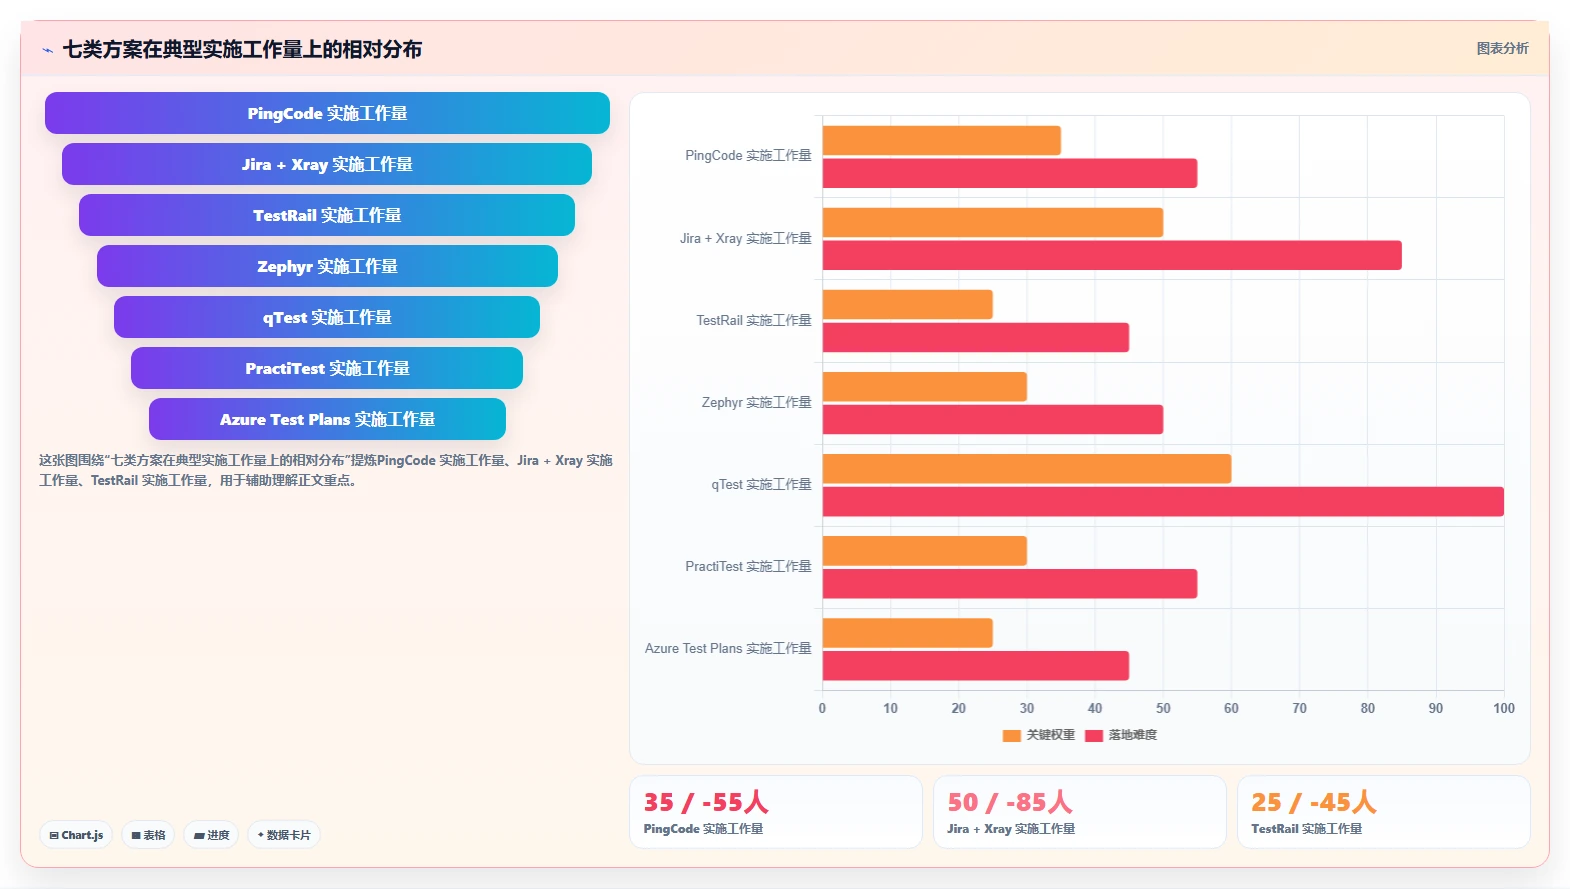The width and height of the screenshot is (1570, 889).
Task: Select the Jira + Xray 实施工作量 funnel bar
Action: tap(327, 164)
